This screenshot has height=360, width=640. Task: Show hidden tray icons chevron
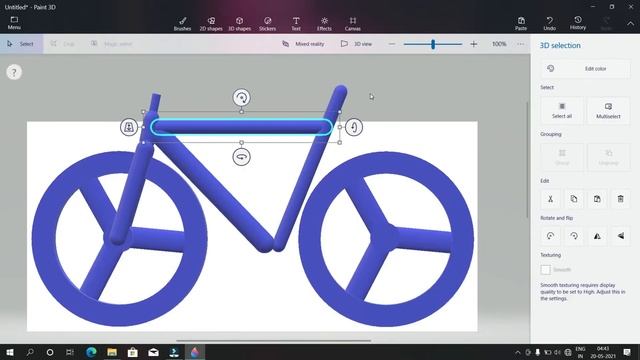[518, 352]
